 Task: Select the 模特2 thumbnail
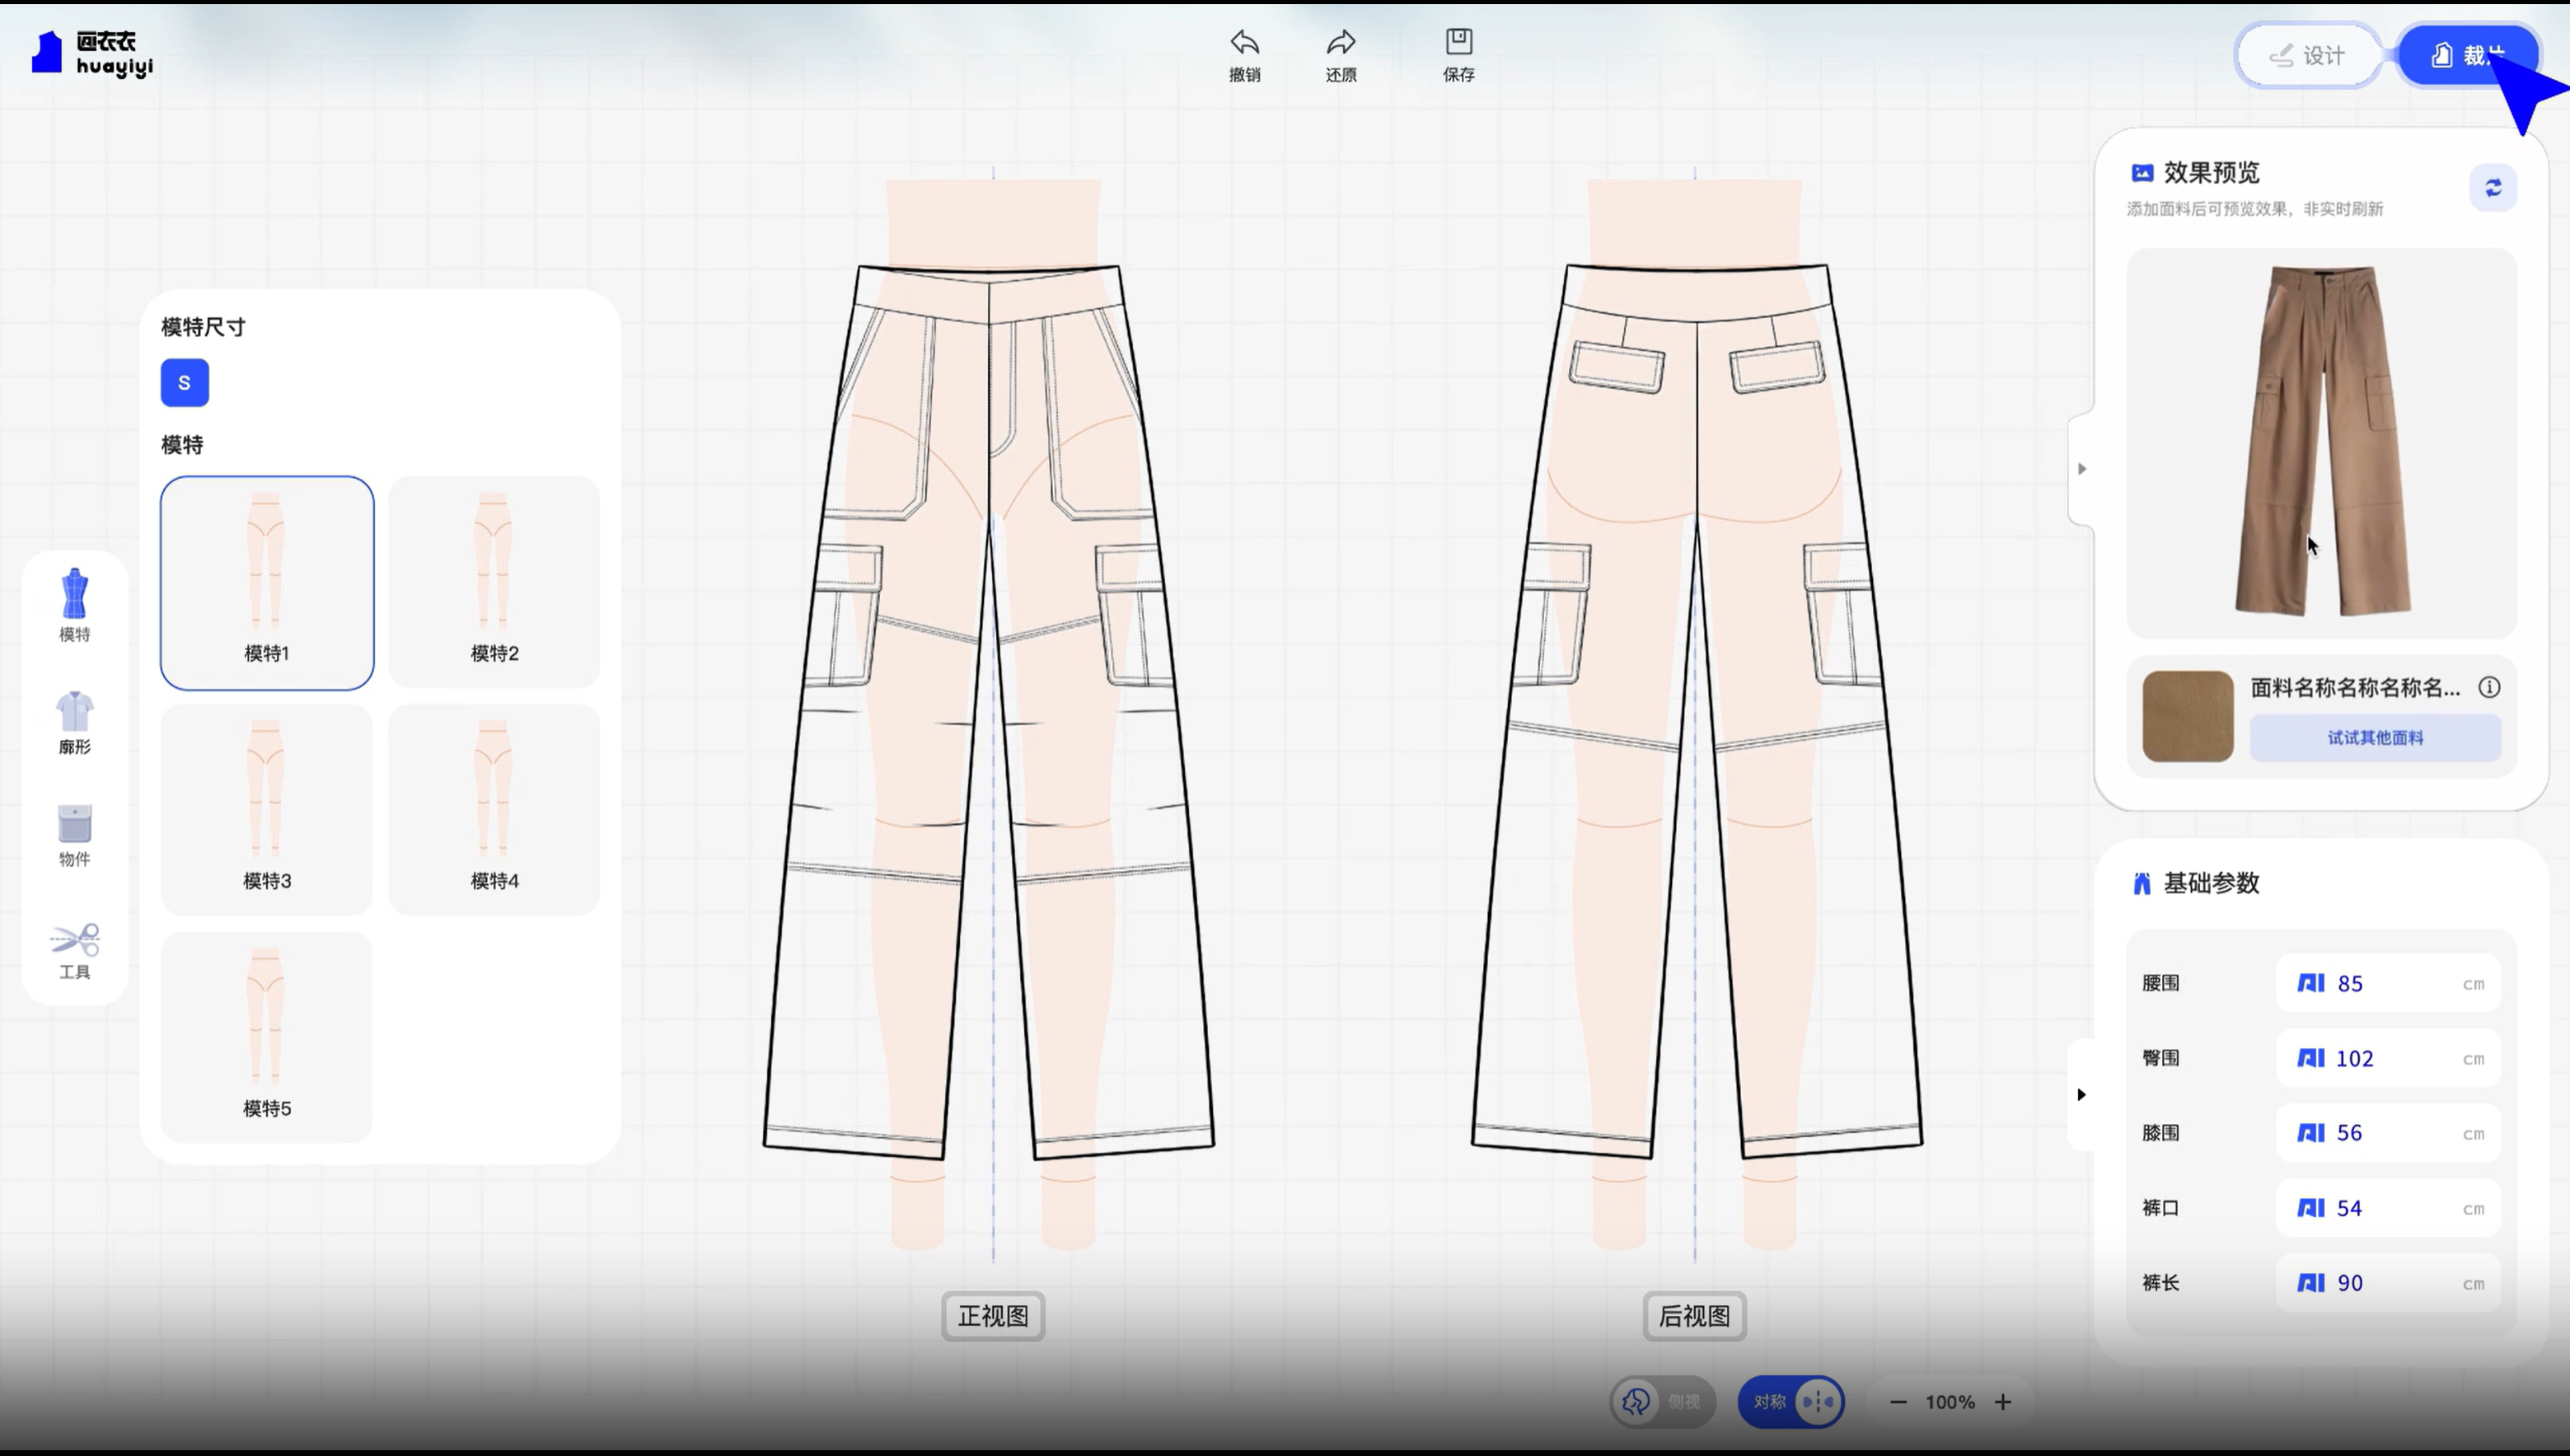[494, 583]
